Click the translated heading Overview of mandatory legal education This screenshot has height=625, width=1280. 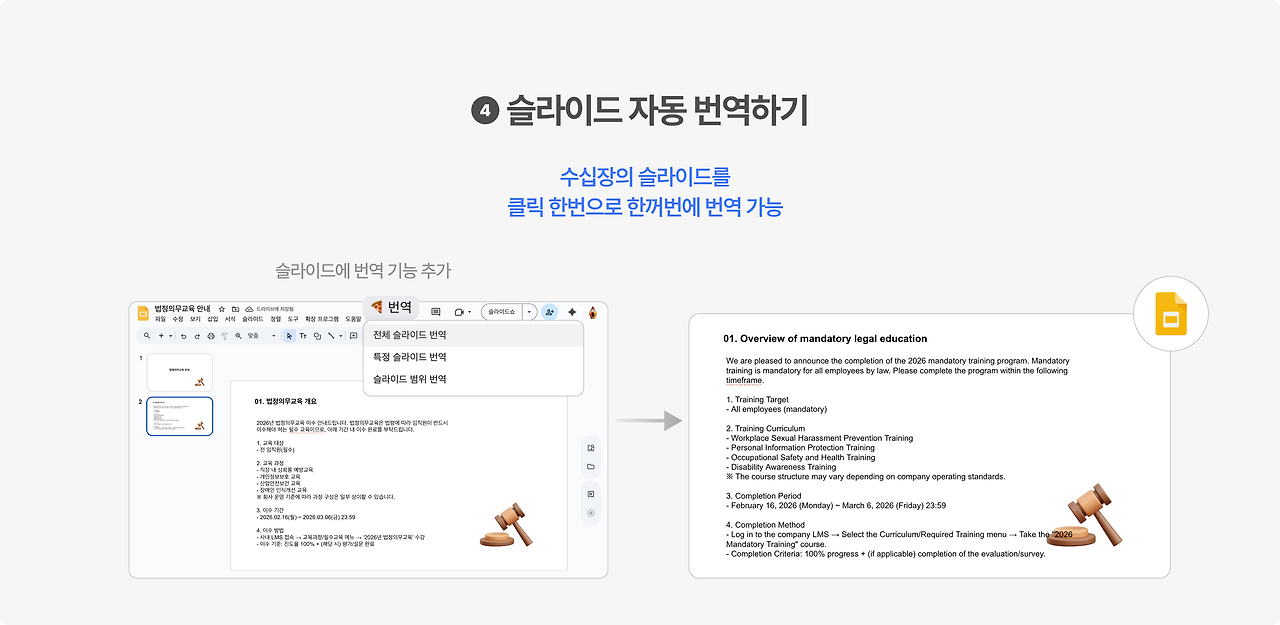coord(825,339)
